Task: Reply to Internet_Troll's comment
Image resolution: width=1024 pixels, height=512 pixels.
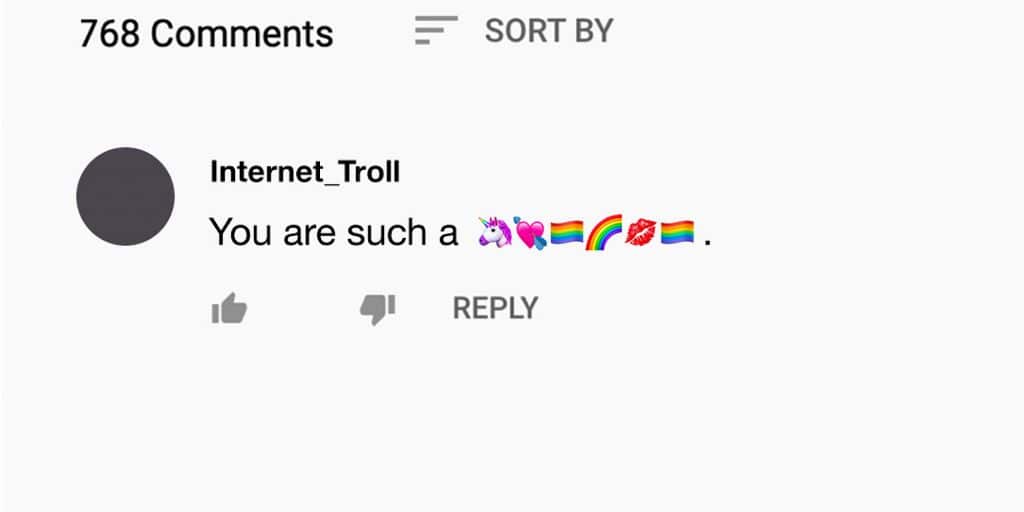Action: point(496,308)
